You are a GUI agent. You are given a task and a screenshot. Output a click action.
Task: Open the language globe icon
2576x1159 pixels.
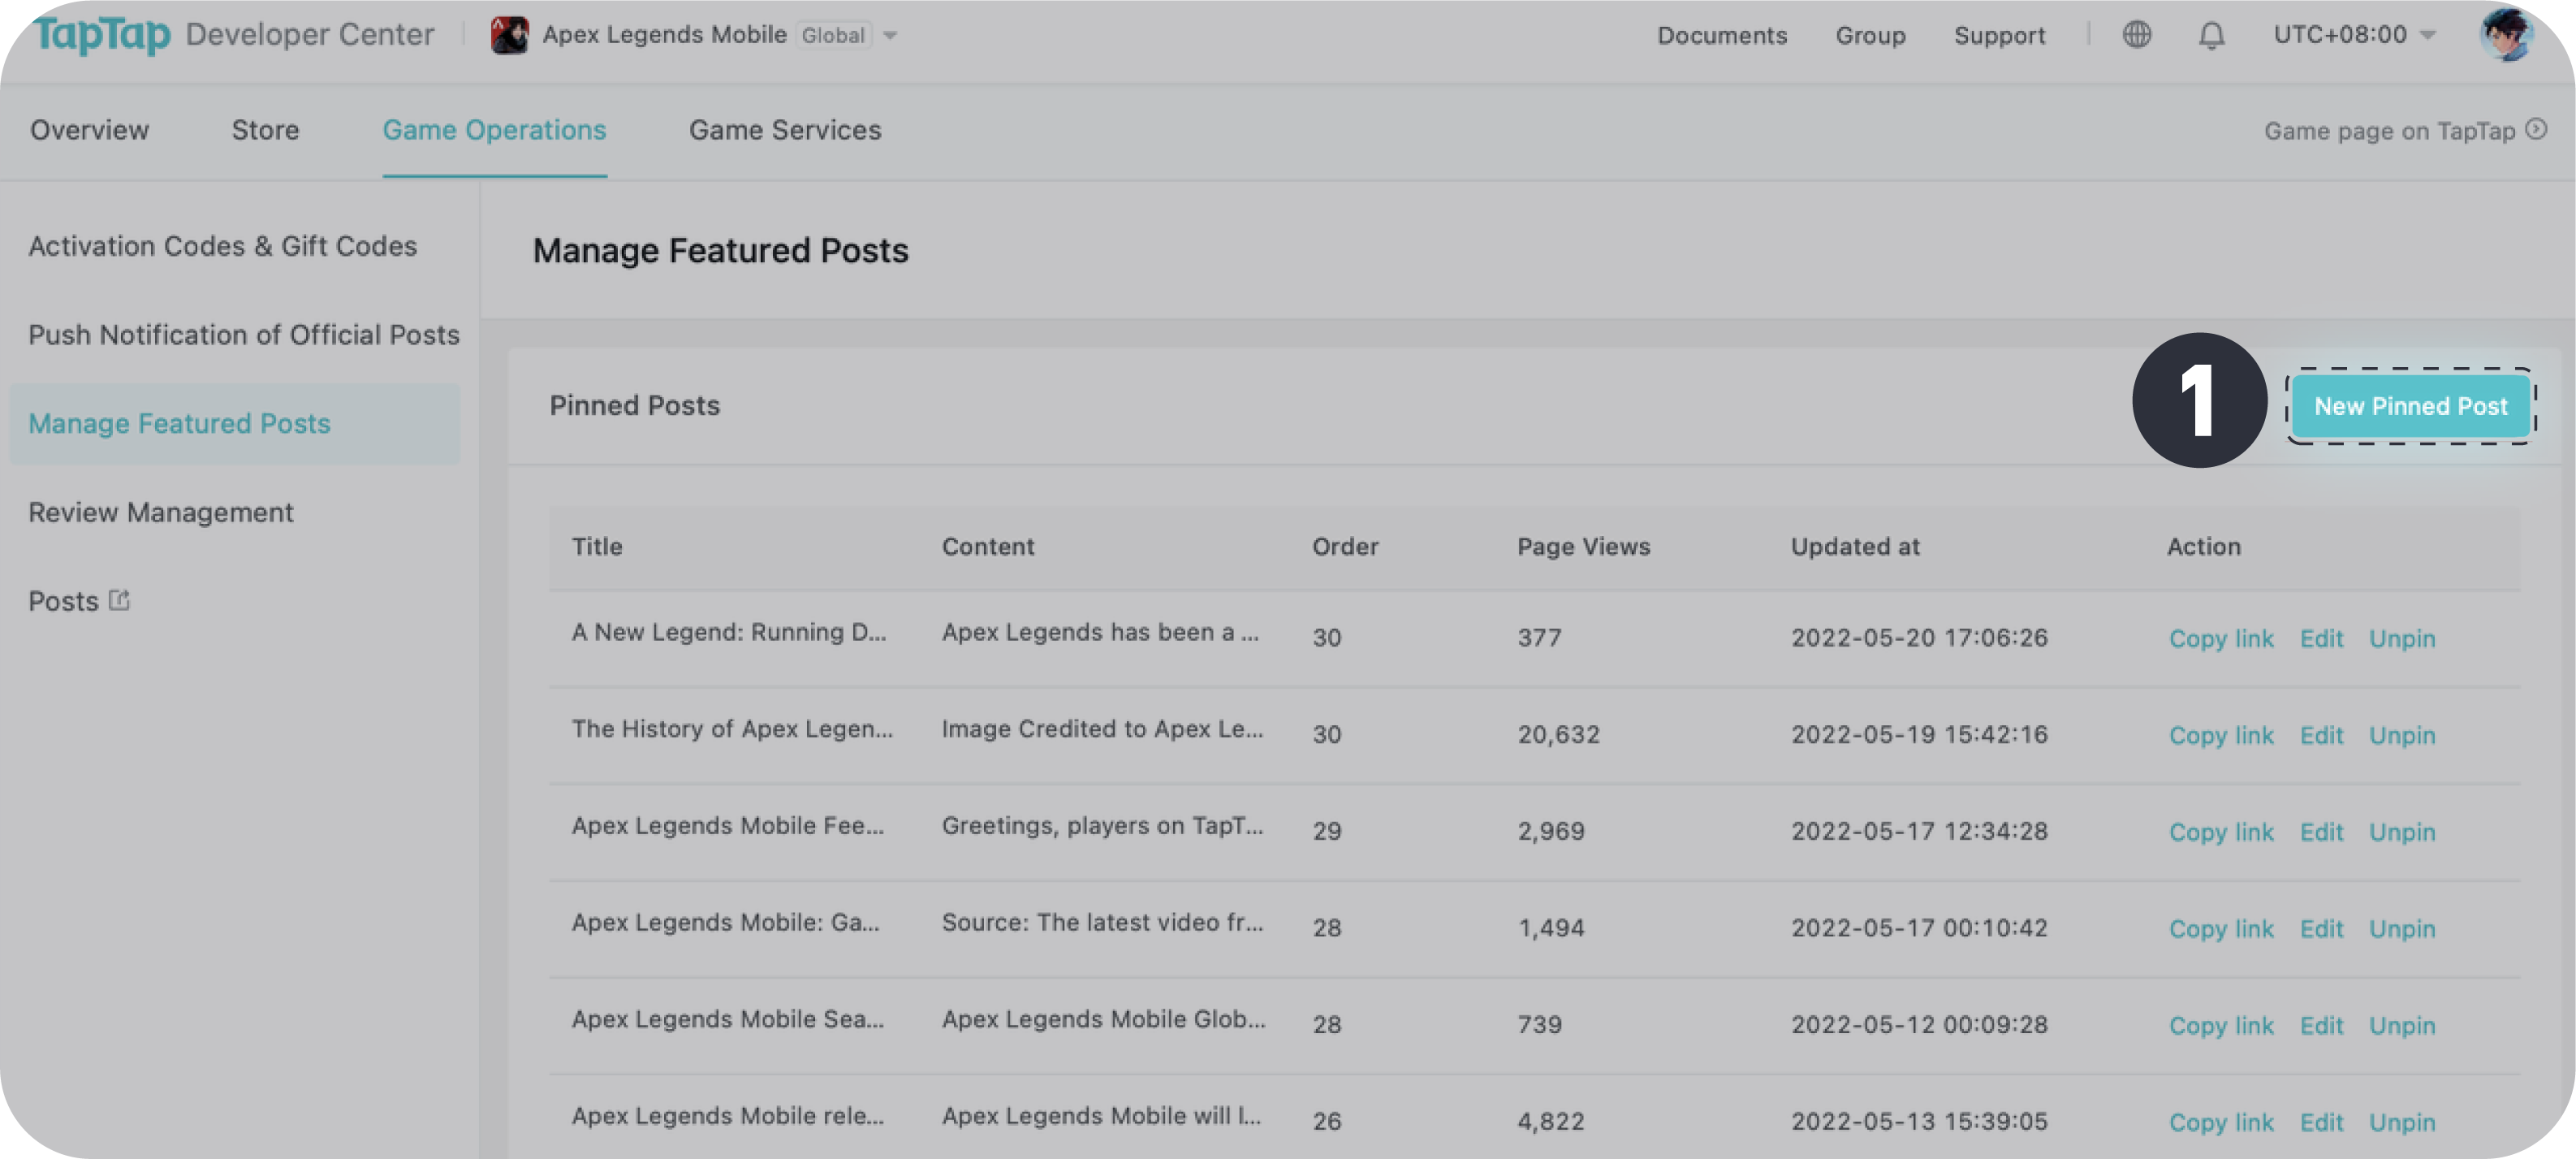(x=2136, y=35)
